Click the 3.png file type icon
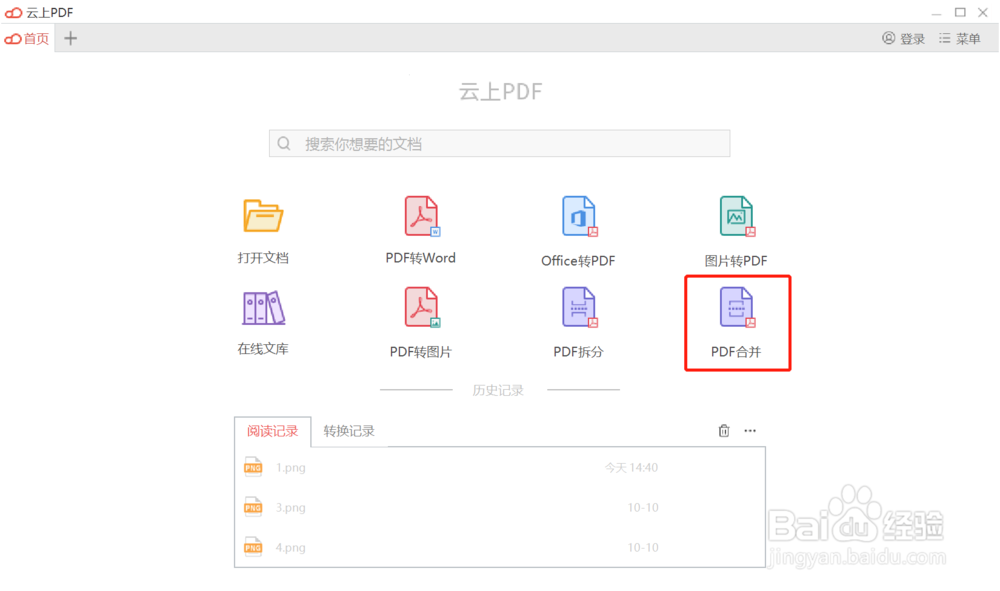 tap(253, 507)
